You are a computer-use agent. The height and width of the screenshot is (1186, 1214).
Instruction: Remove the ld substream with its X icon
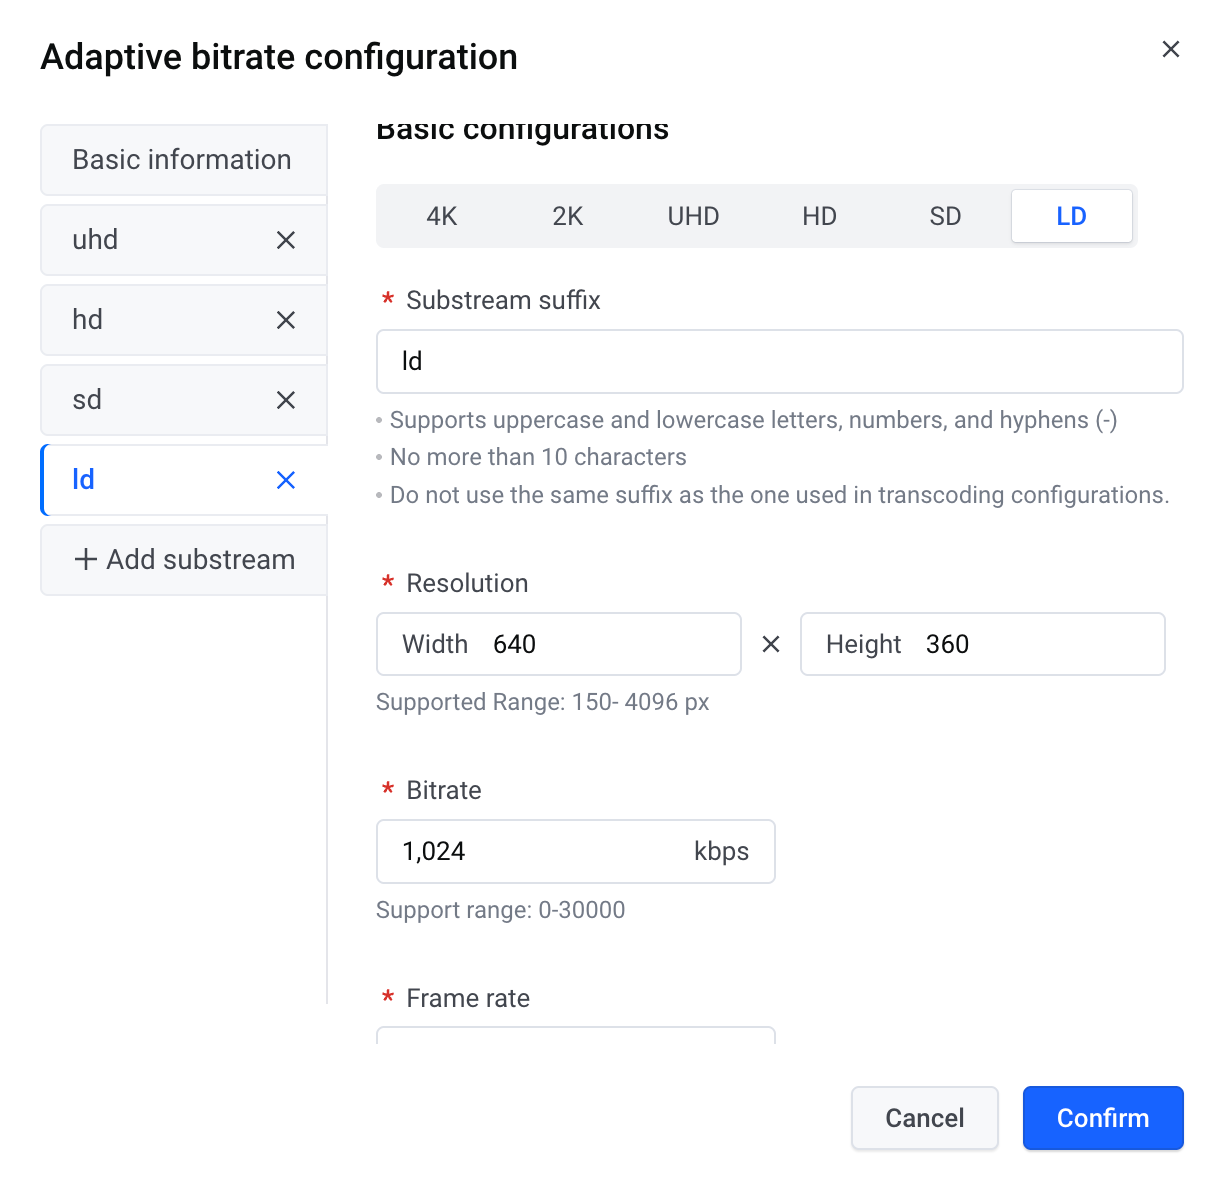286,480
